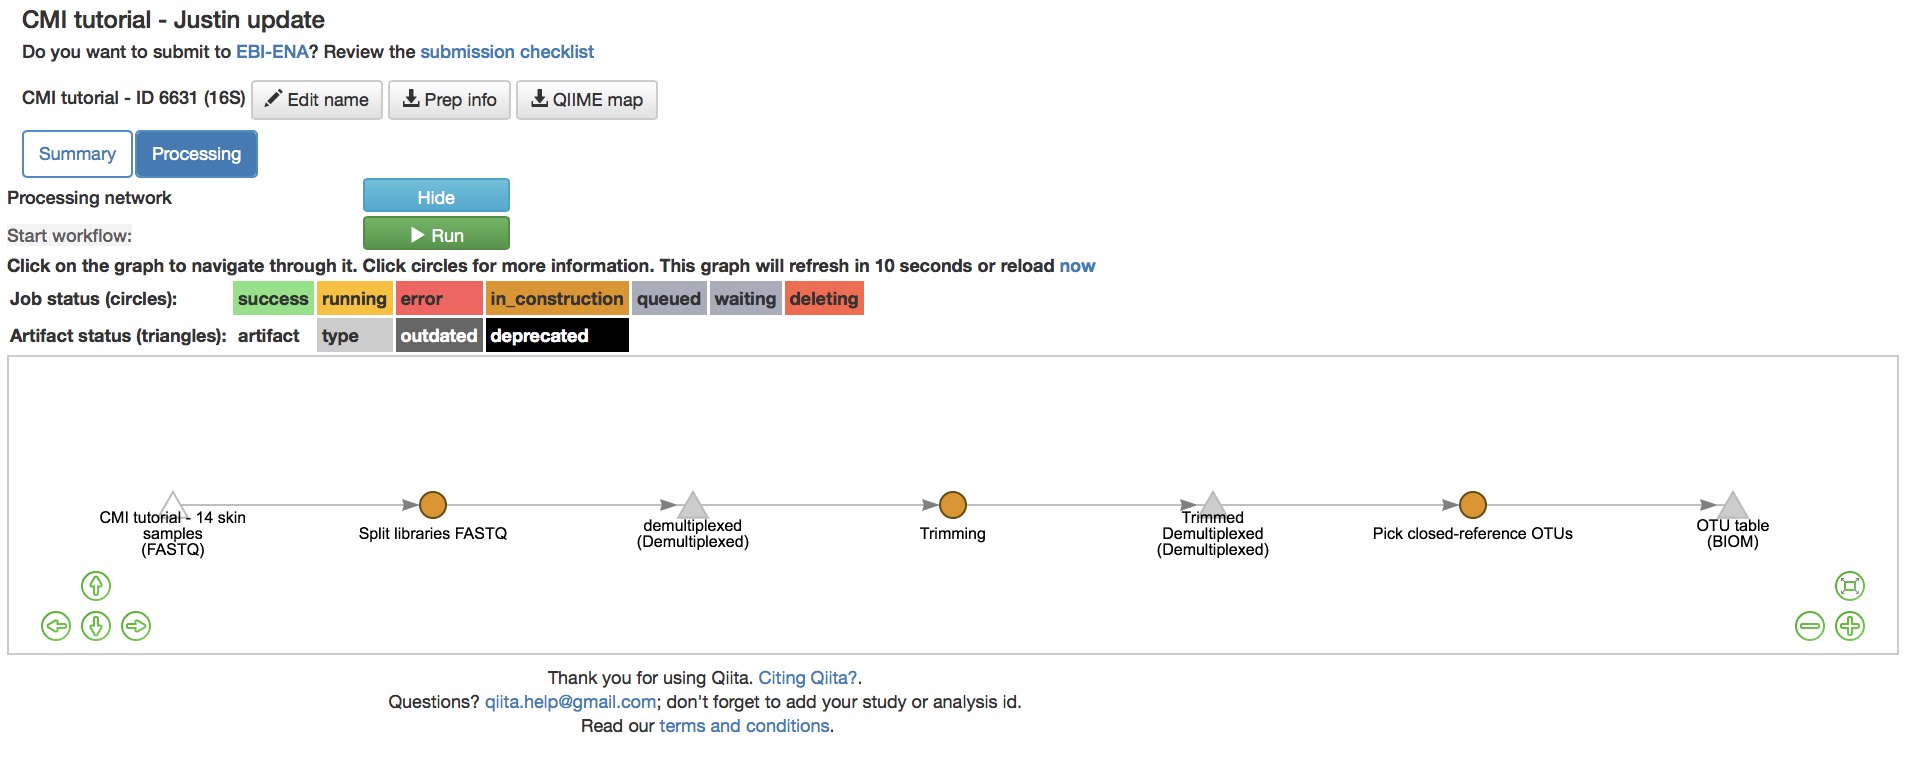Hide the processing network
The image size is (1918, 758).
click(x=436, y=196)
